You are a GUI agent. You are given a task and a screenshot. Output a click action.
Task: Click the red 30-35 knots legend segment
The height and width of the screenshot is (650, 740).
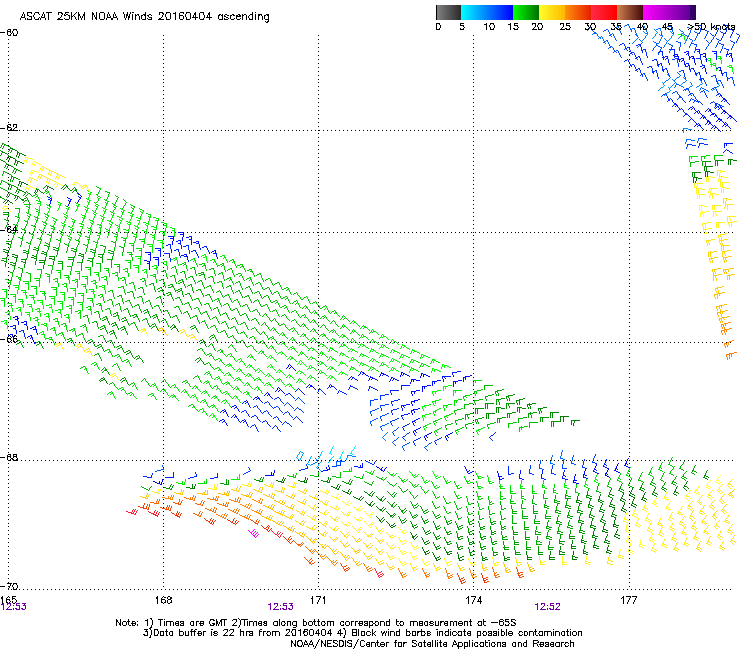click(604, 12)
